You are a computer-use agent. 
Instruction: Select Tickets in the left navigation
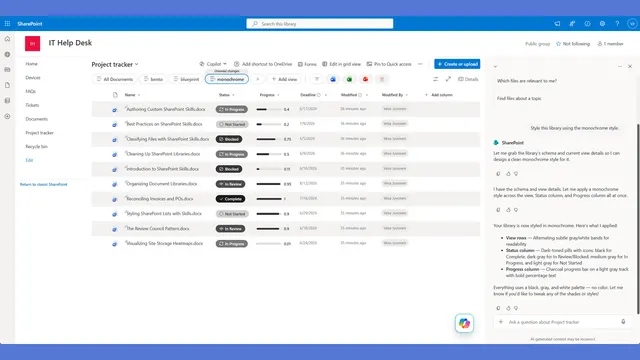32,105
